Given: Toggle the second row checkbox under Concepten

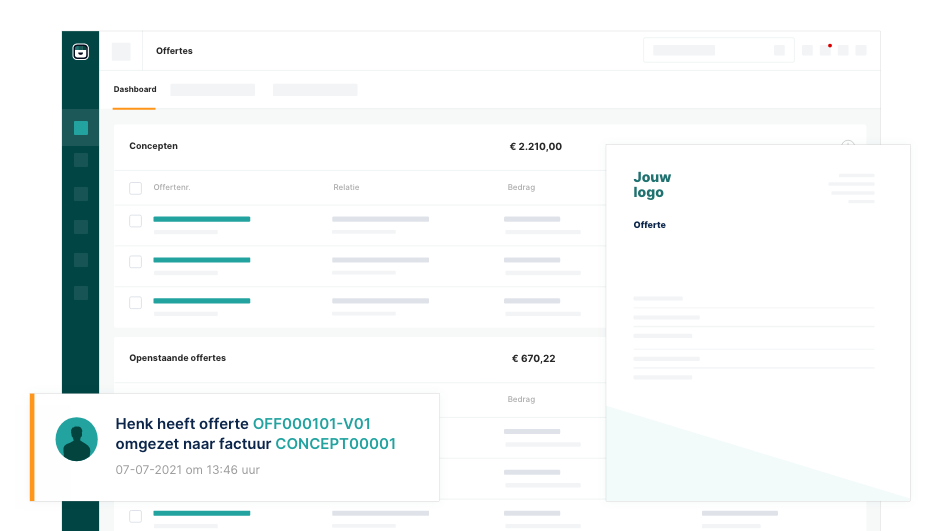Looking at the screenshot, I should tap(135, 262).
